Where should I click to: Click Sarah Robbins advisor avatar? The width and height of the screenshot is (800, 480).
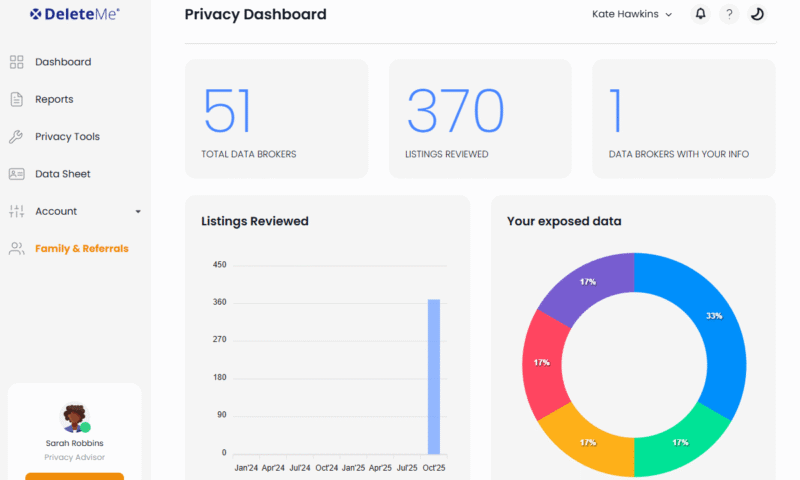coord(74,418)
